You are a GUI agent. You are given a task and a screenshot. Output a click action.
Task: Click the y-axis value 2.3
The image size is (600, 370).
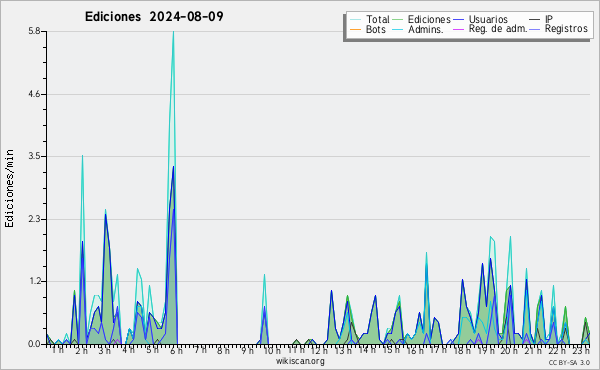(x=34, y=219)
